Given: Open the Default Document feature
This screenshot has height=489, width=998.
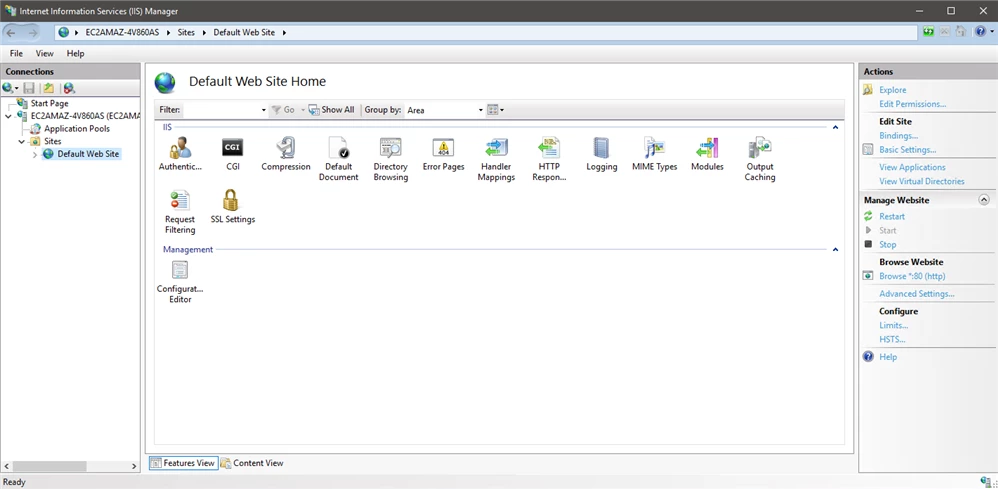Looking at the screenshot, I should click(x=338, y=159).
